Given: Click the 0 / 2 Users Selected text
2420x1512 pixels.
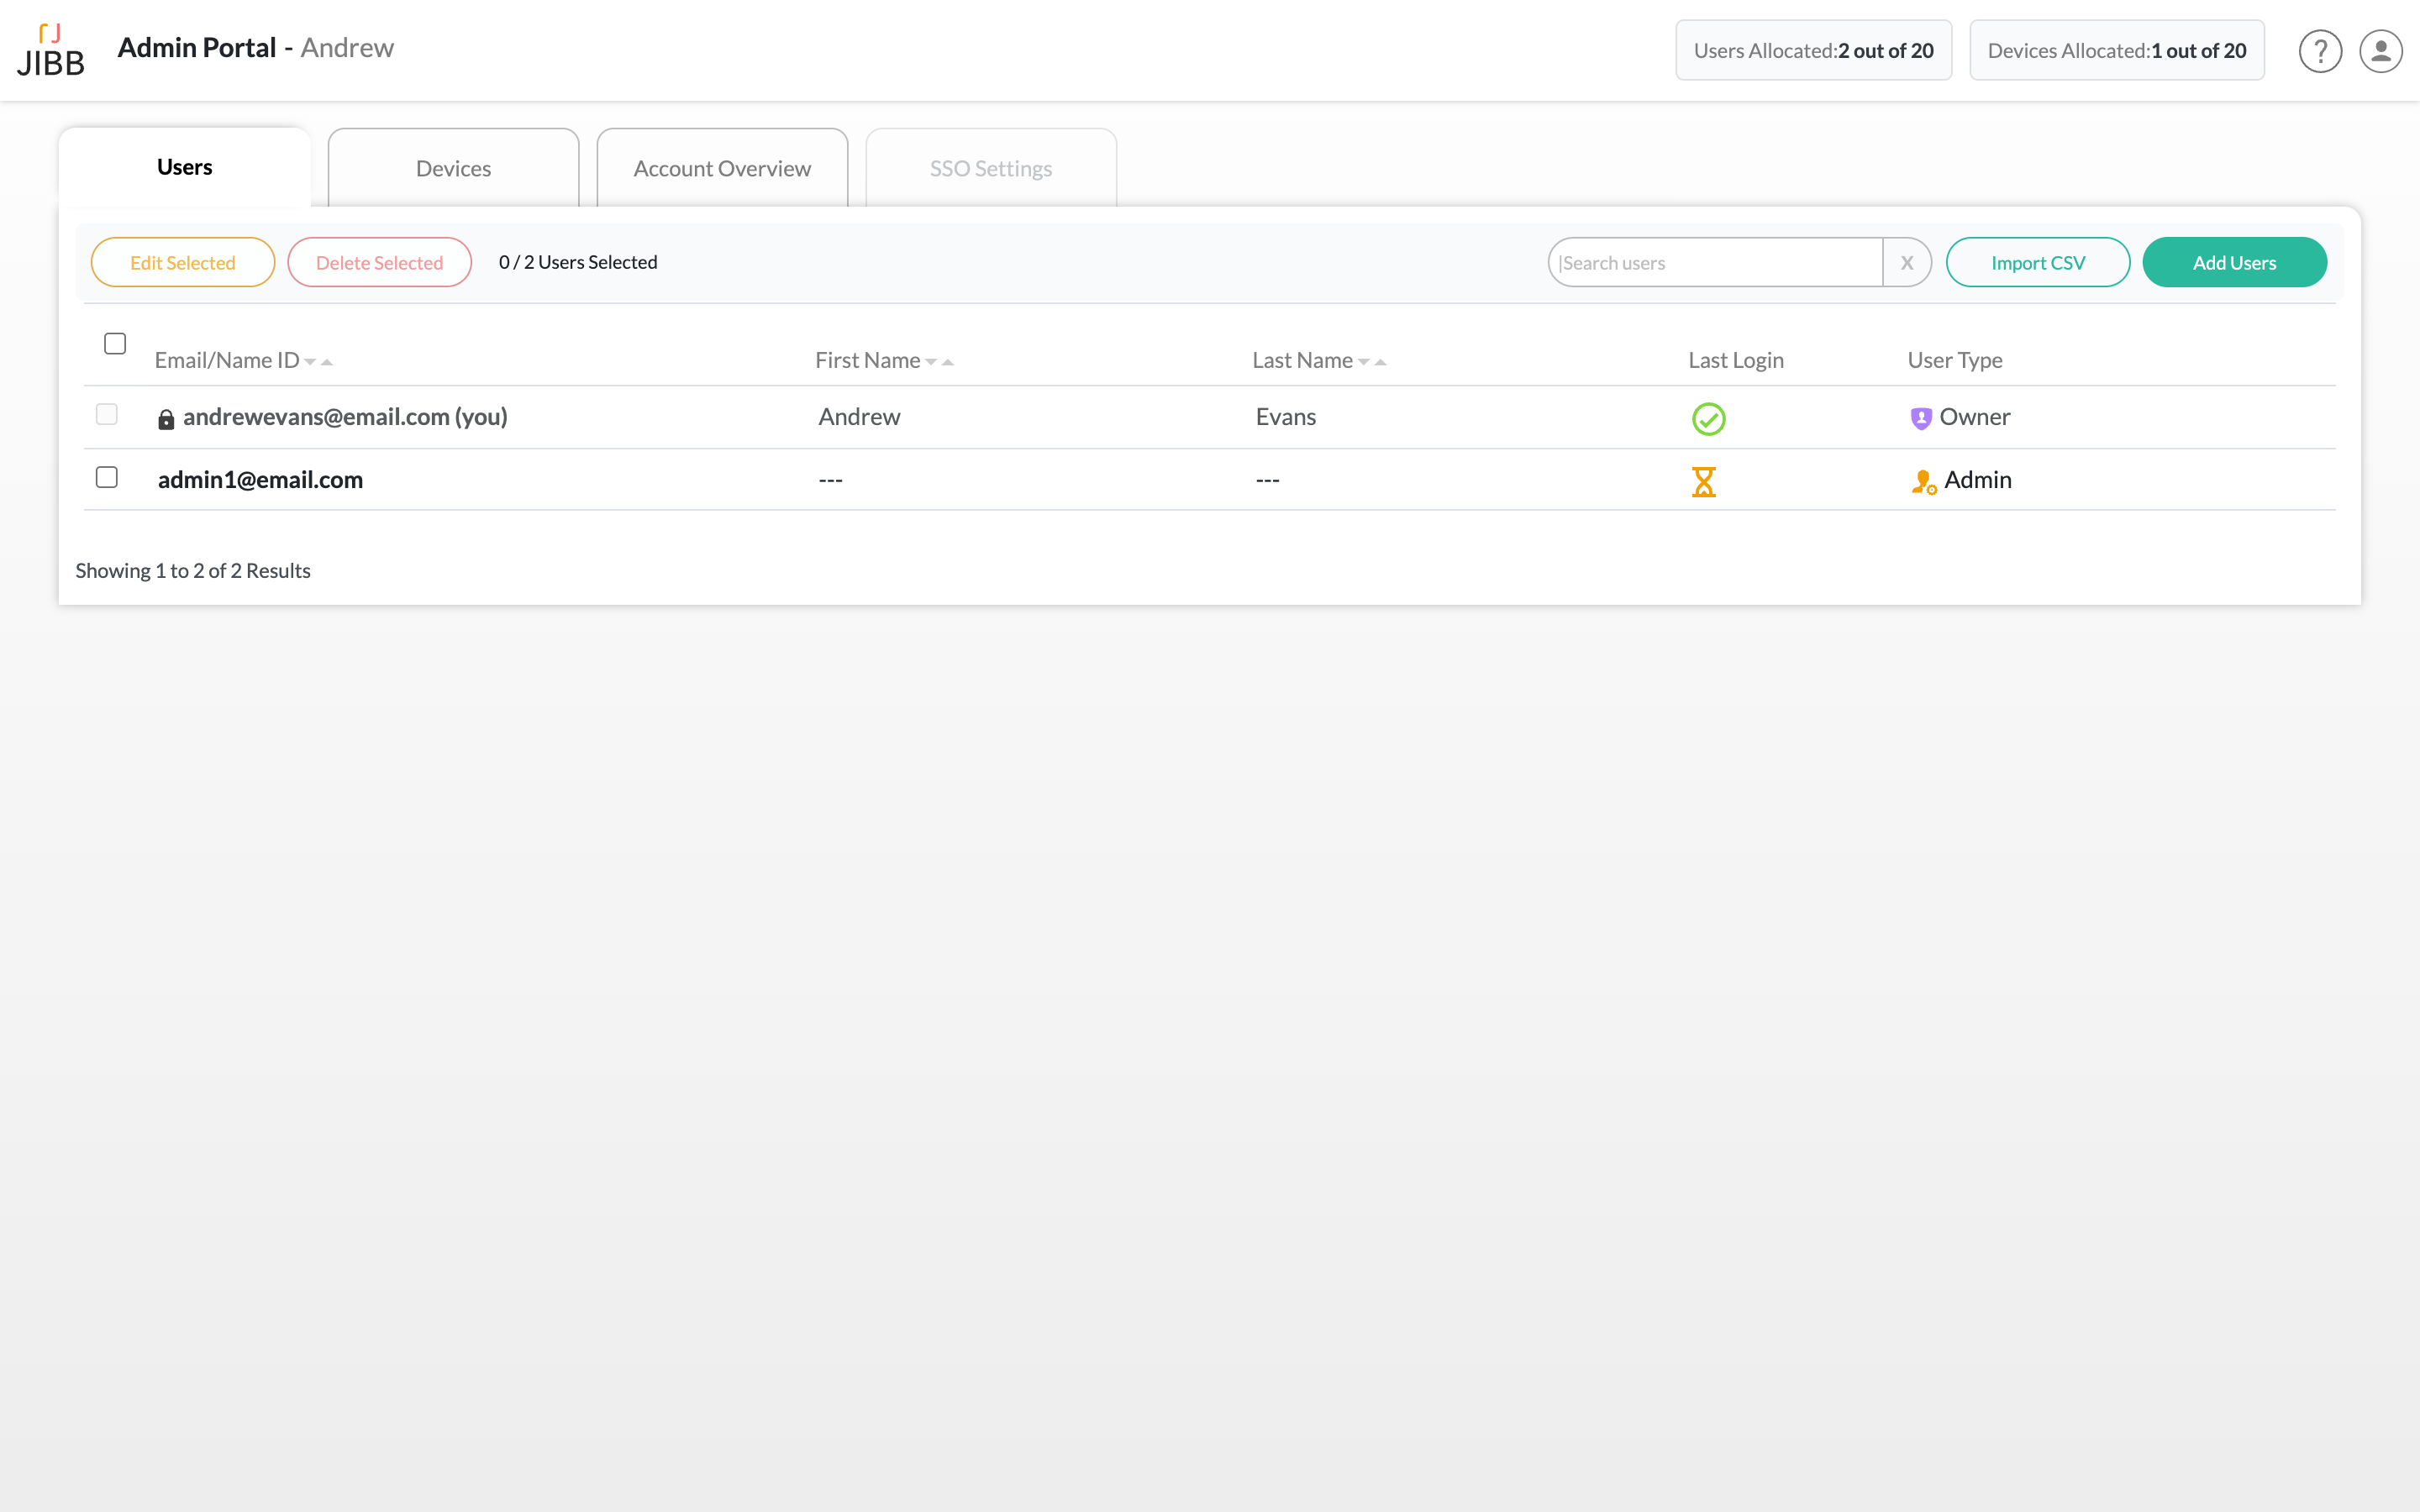Looking at the screenshot, I should point(578,262).
